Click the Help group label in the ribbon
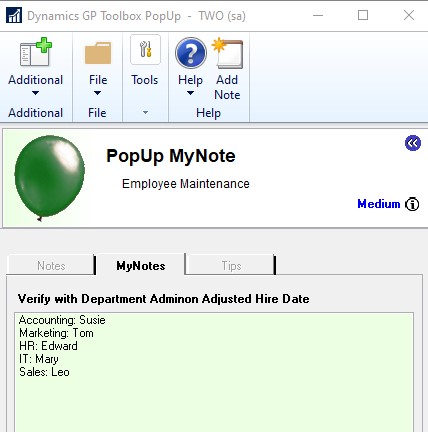Image resolution: width=428 pixels, height=432 pixels. click(208, 113)
